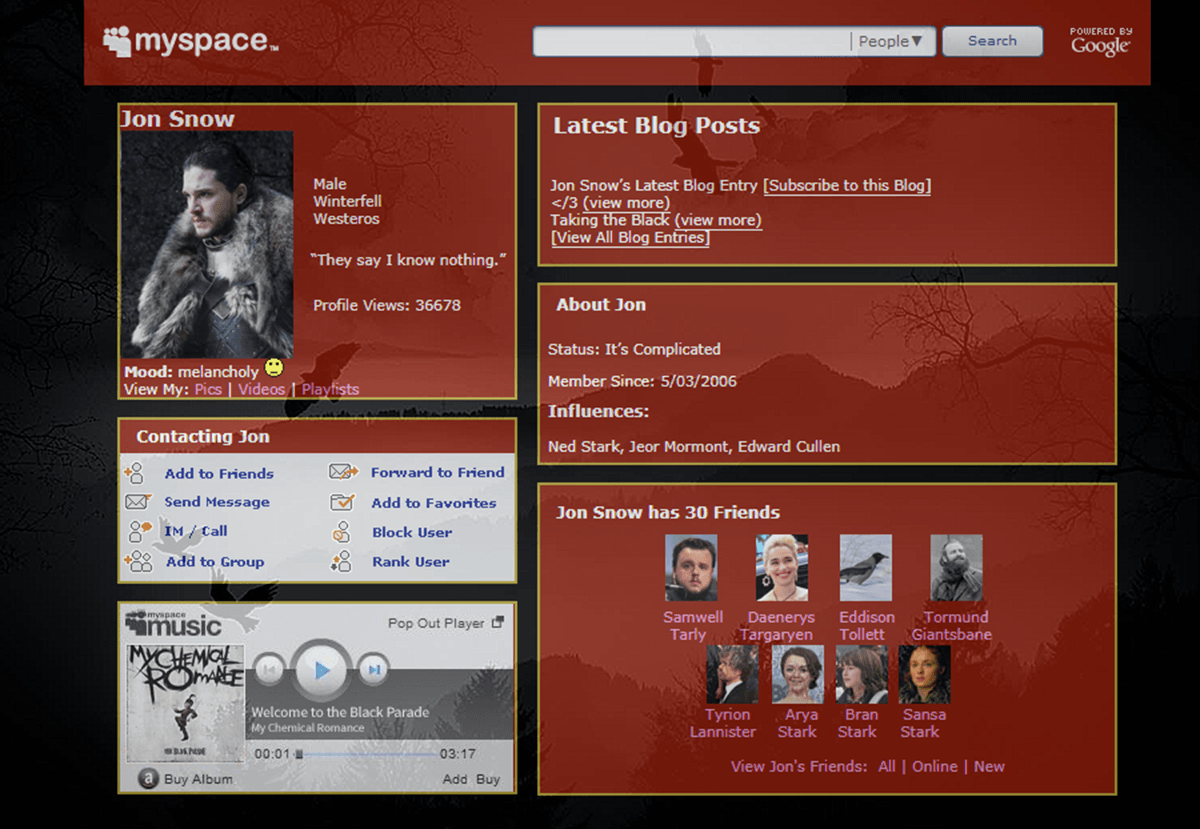Click in the search text field
This screenshot has height=829, width=1200.
(690, 41)
